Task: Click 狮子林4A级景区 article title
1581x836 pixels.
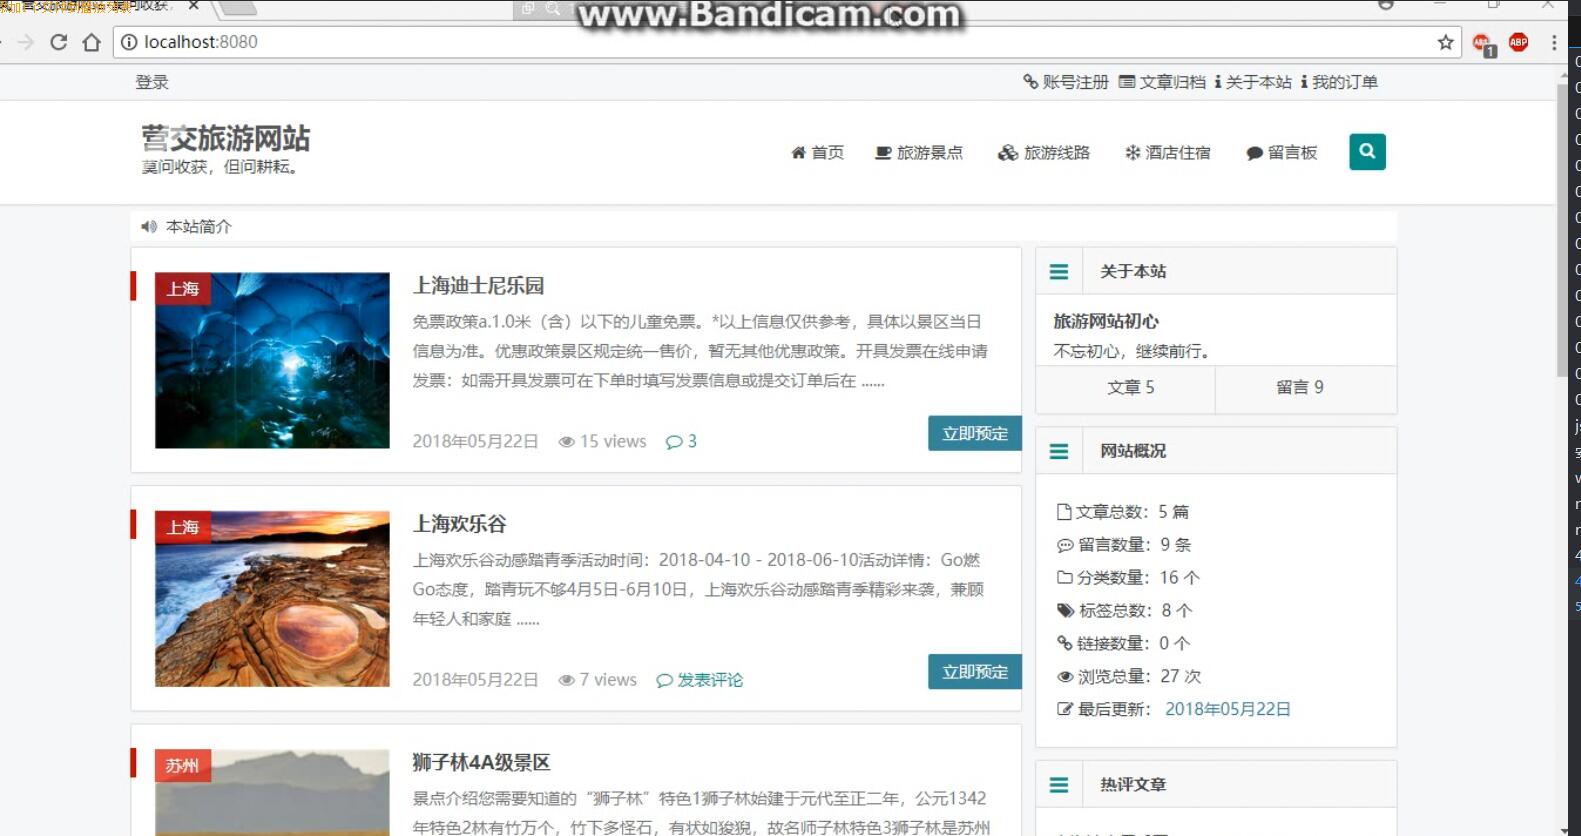Action: coord(482,763)
